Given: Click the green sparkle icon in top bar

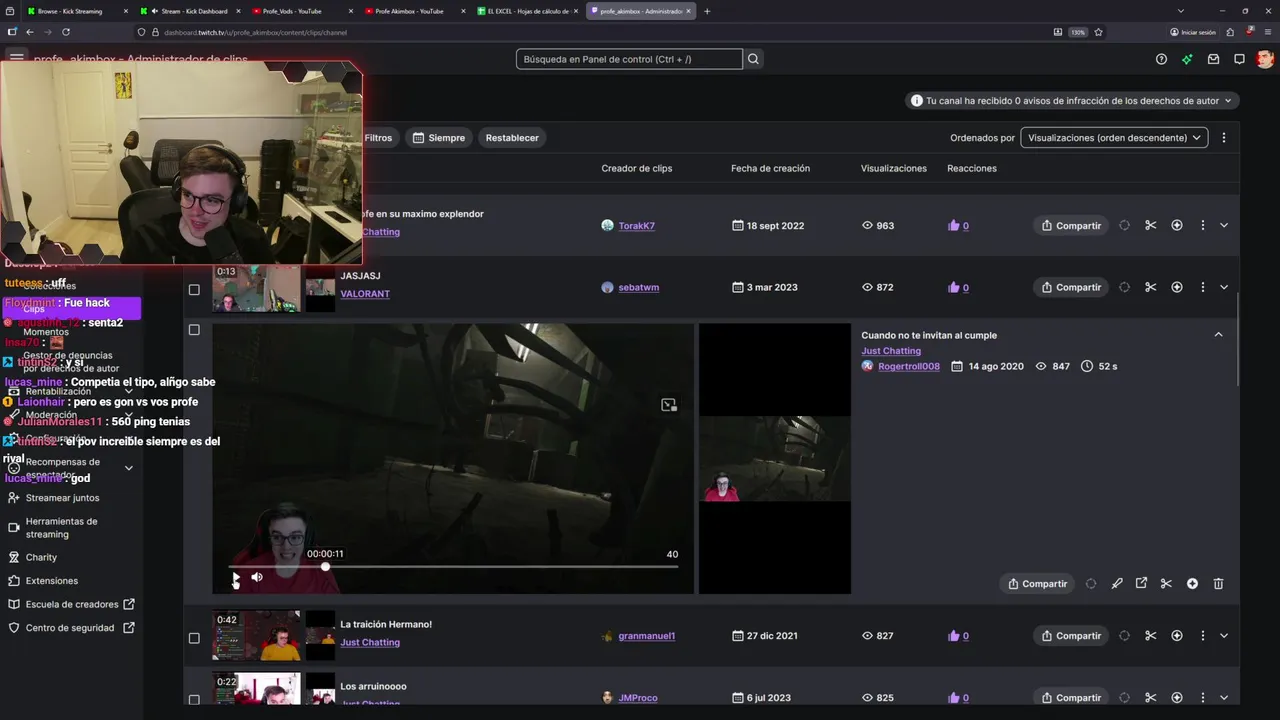Looking at the screenshot, I should (x=1187, y=59).
